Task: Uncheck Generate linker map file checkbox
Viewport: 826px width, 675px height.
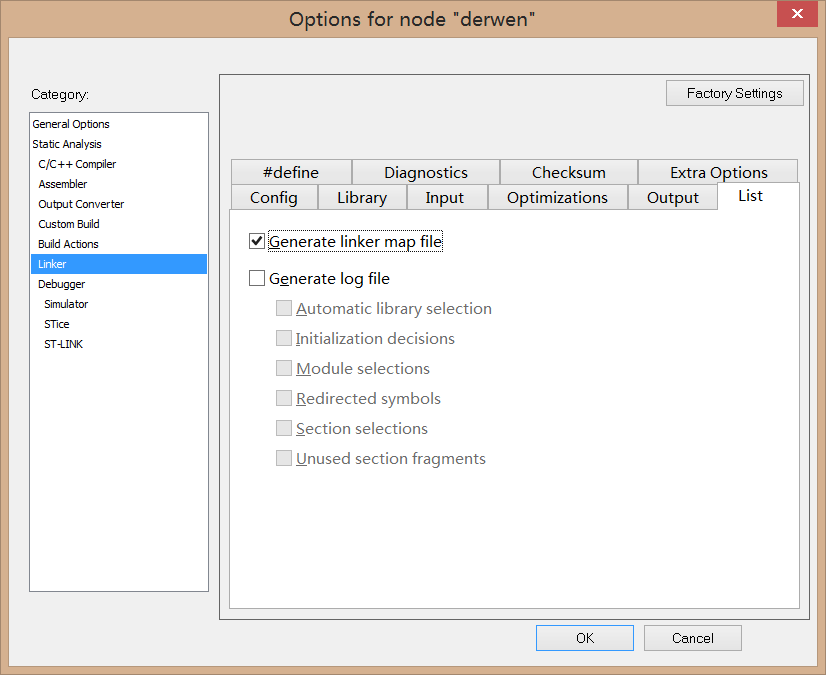Action: [x=257, y=242]
